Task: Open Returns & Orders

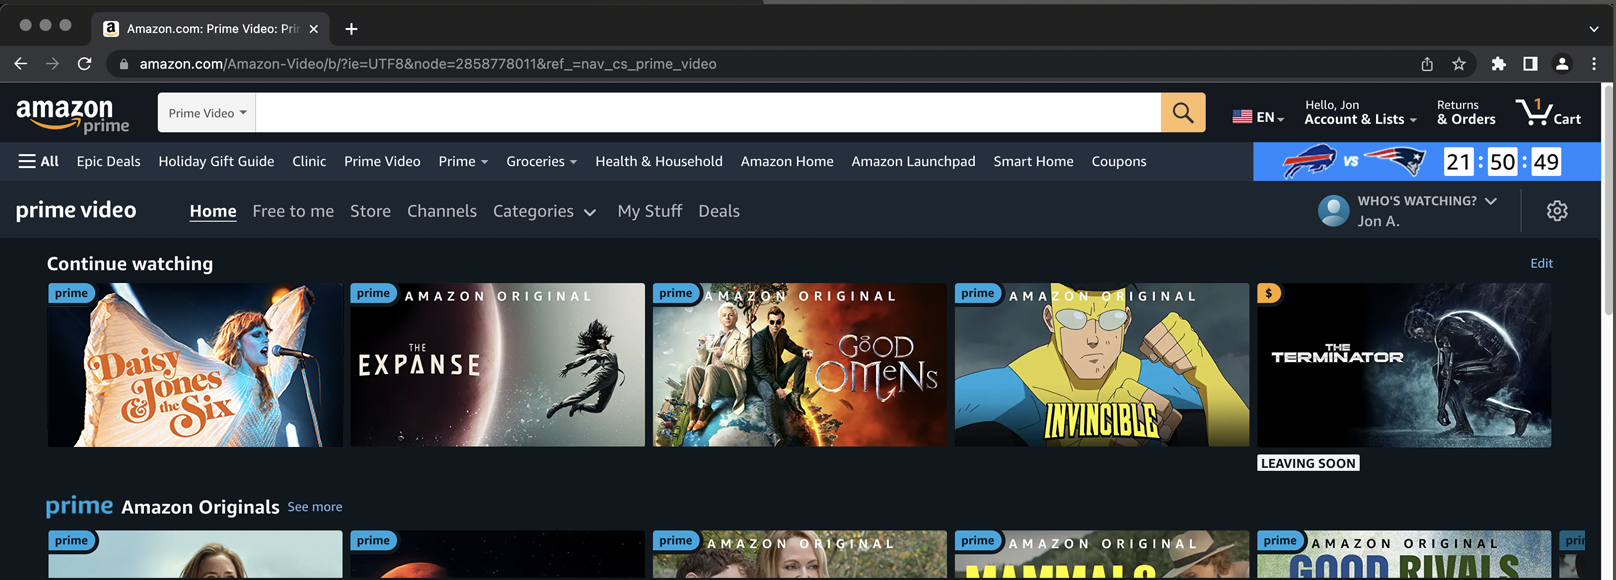Action: (x=1466, y=112)
